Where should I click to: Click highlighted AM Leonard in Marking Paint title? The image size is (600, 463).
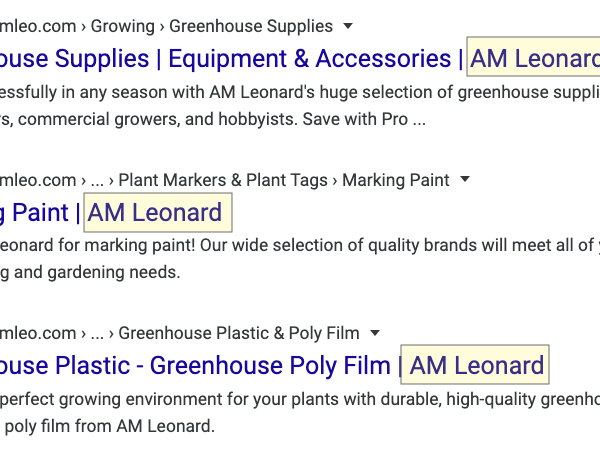click(x=156, y=213)
